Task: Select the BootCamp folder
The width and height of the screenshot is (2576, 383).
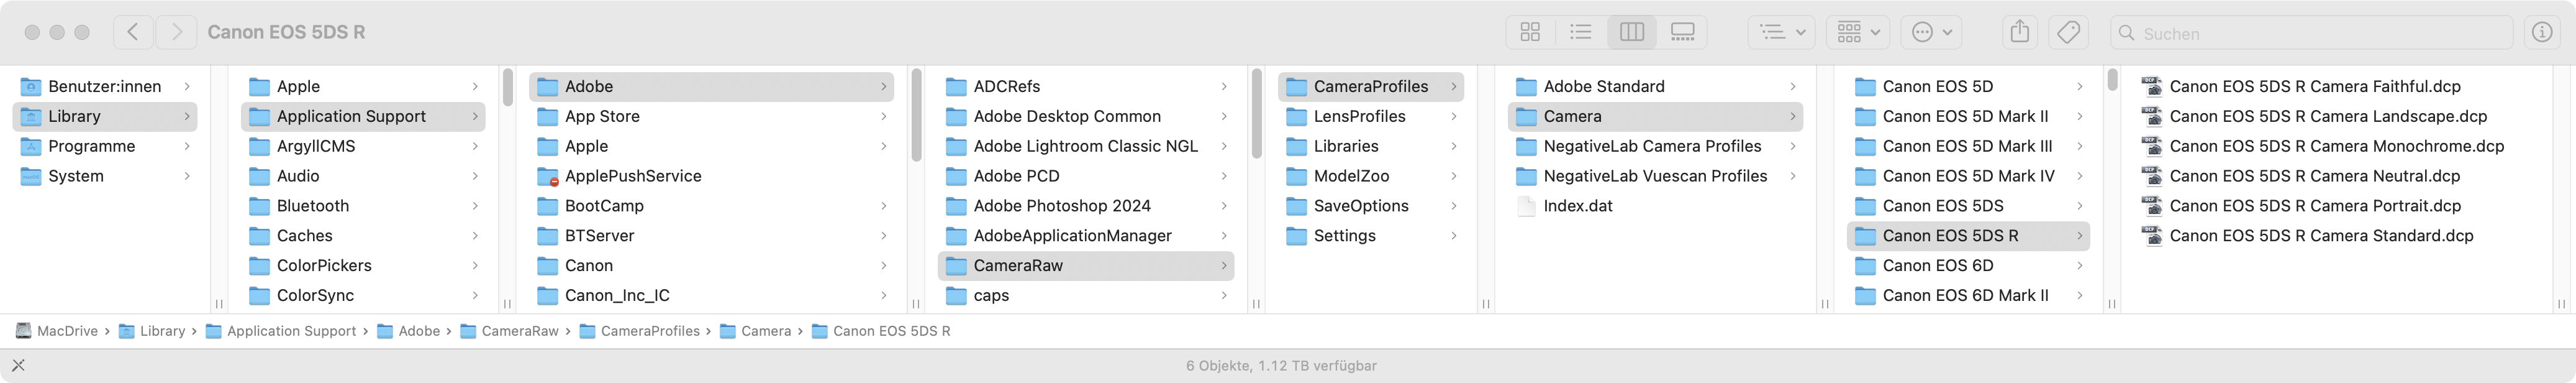Action: (712, 206)
